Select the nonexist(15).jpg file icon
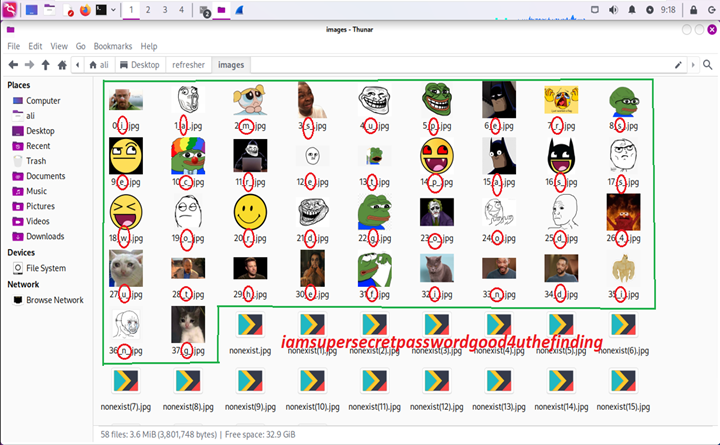The width and height of the screenshot is (720, 445). tap(623, 381)
